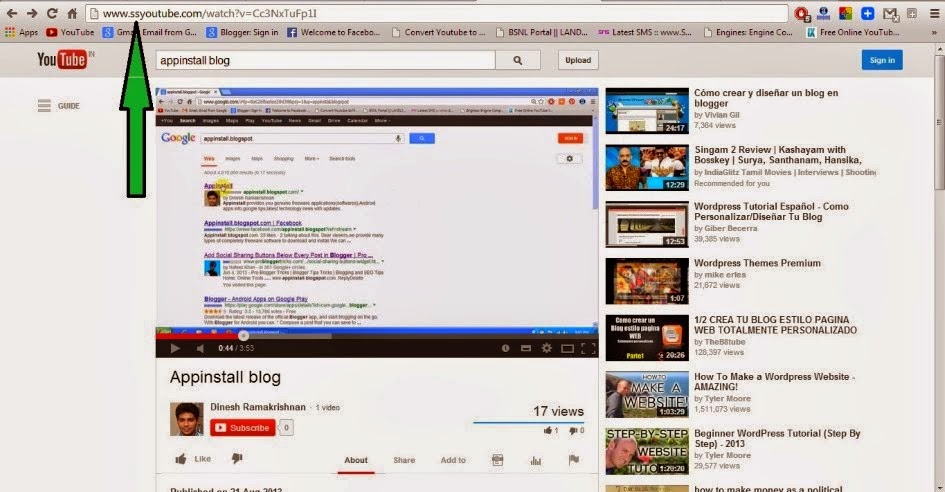Enter fullscreen mode in the video player

(x=588, y=348)
